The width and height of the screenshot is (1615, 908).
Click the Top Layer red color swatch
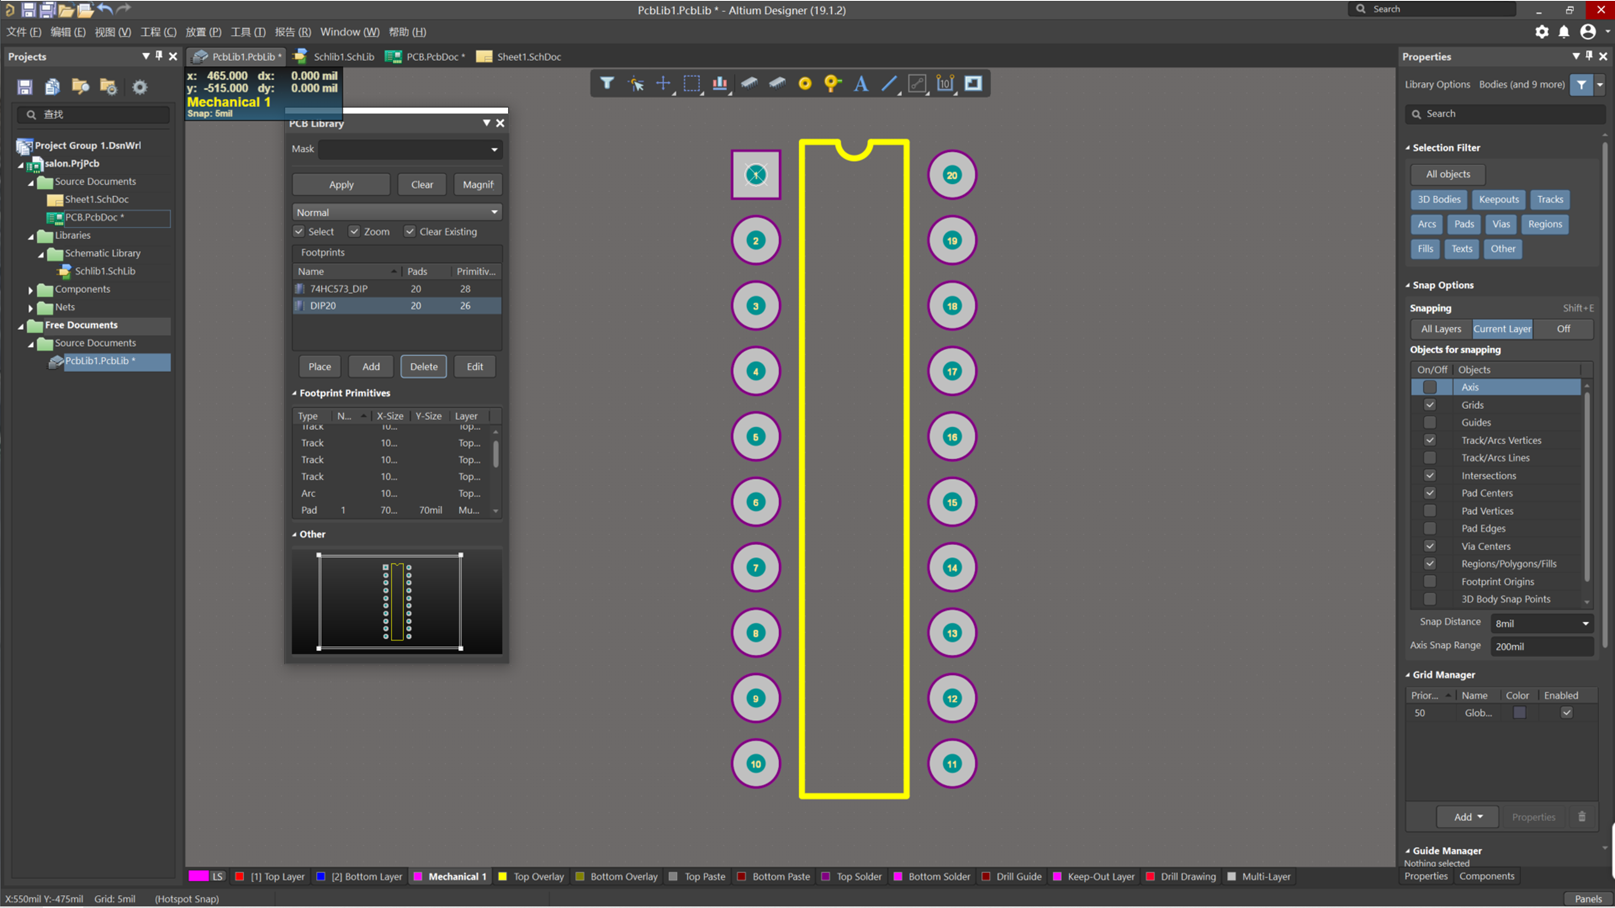[x=240, y=877]
